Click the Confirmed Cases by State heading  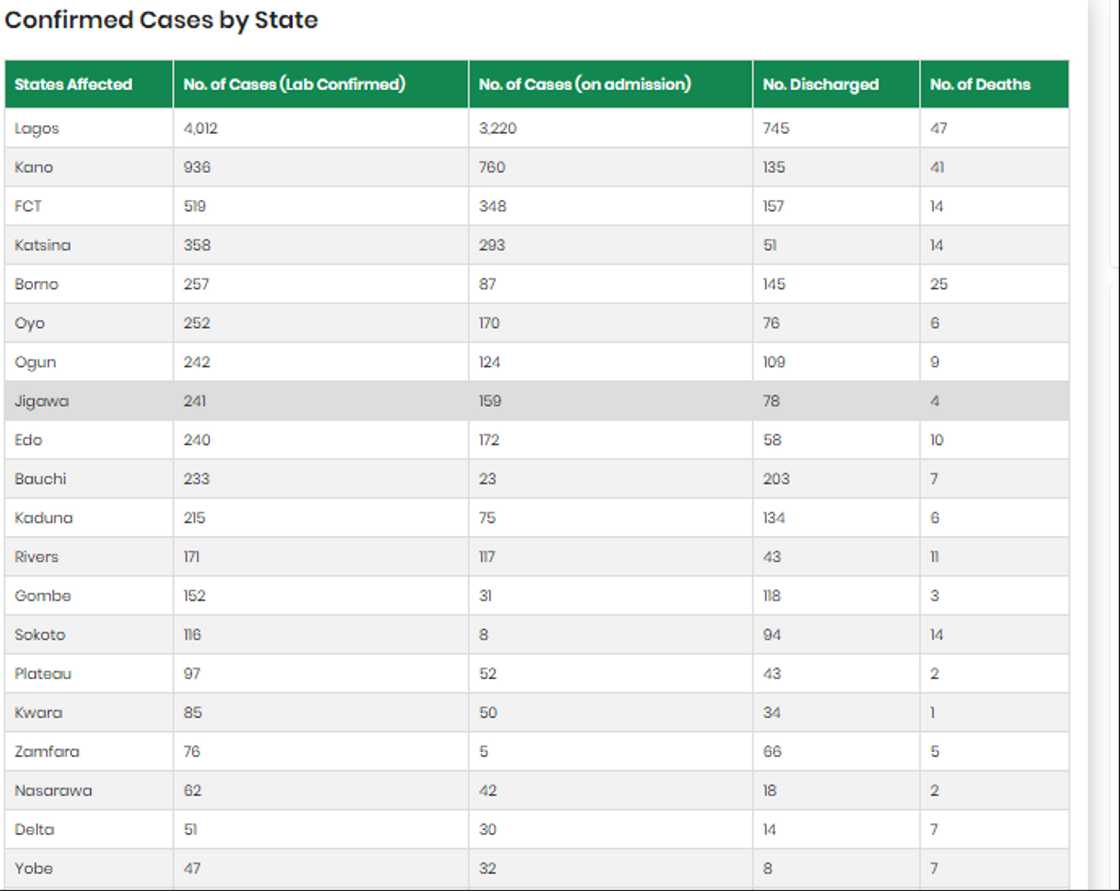(x=162, y=20)
